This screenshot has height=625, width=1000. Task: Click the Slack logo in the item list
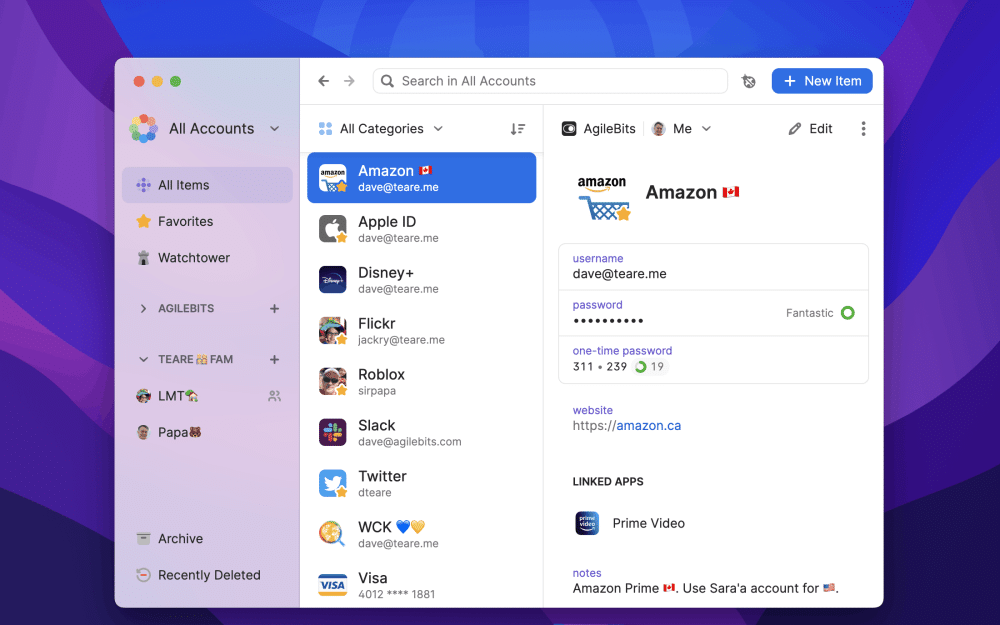click(332, 432)
